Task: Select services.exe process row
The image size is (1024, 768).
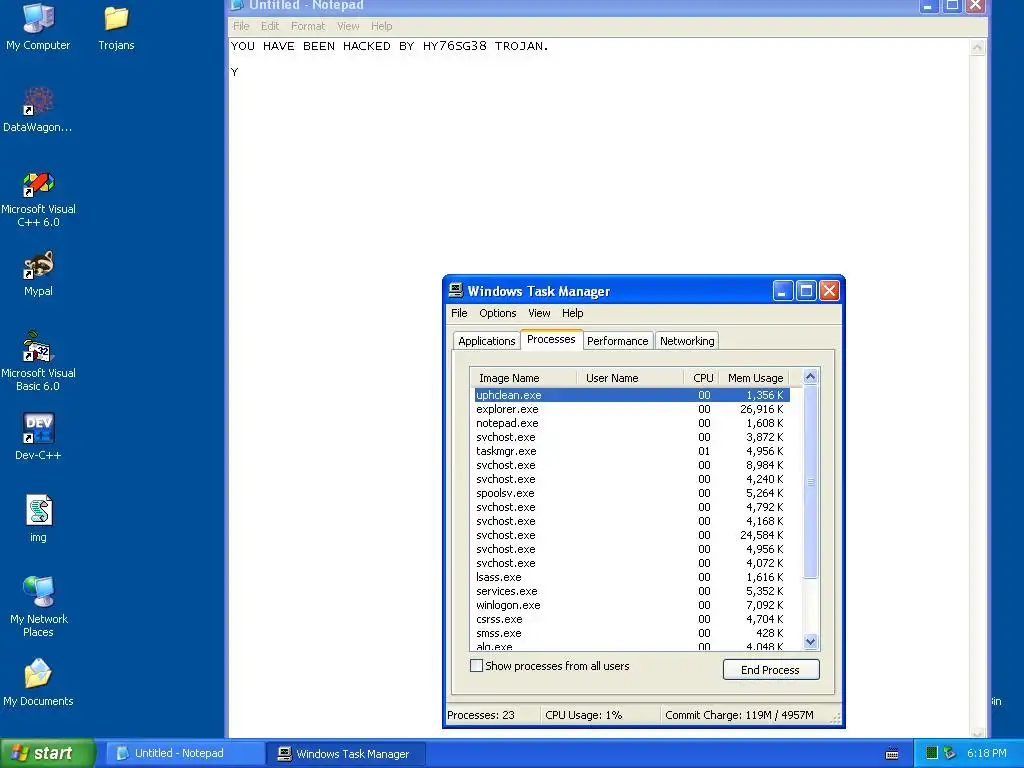Action: (x=632, y=591)
